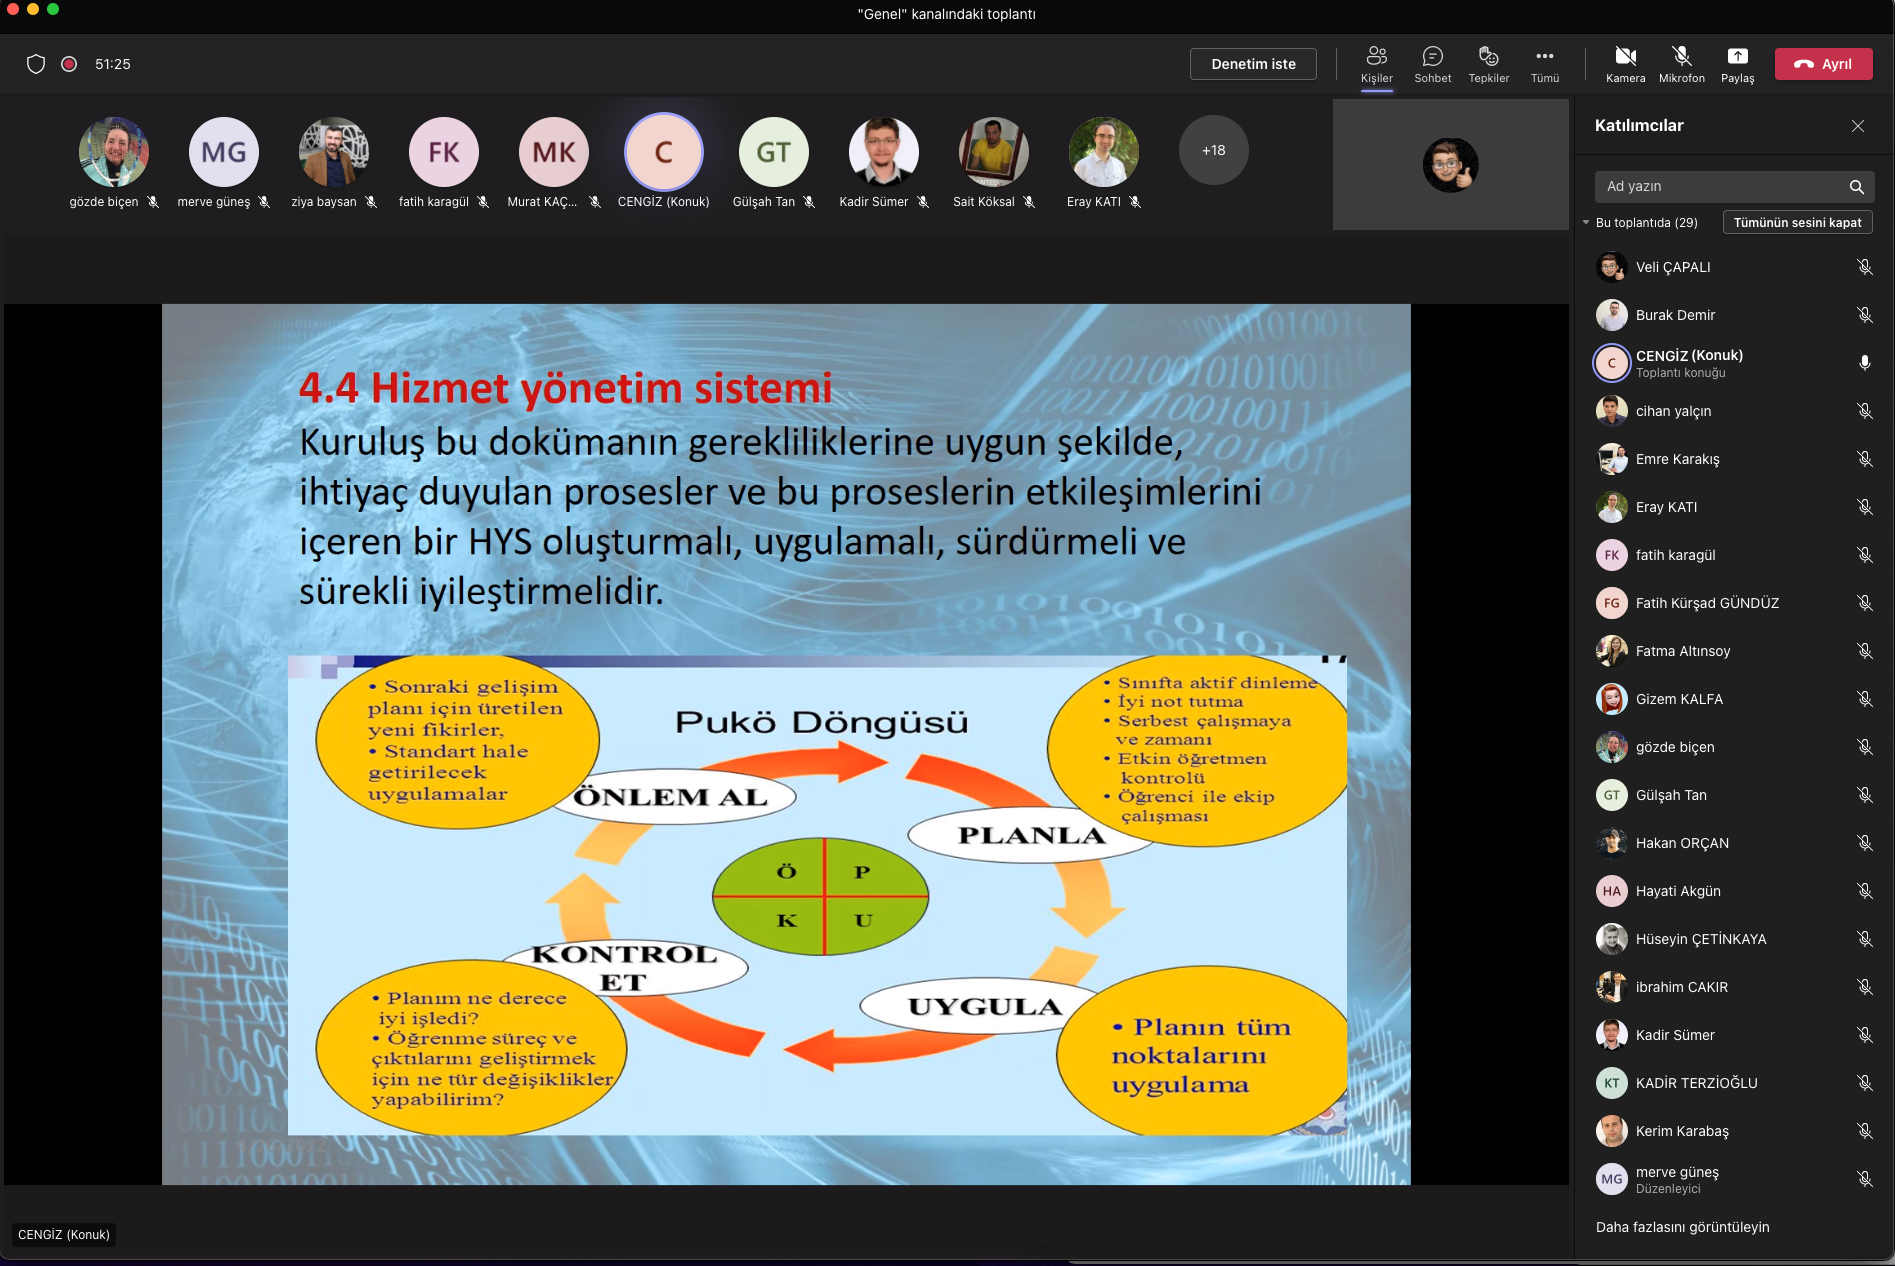Click Tümünün sesini kapat button
1895x1266 pixels.
click(x=1796, y=223)
